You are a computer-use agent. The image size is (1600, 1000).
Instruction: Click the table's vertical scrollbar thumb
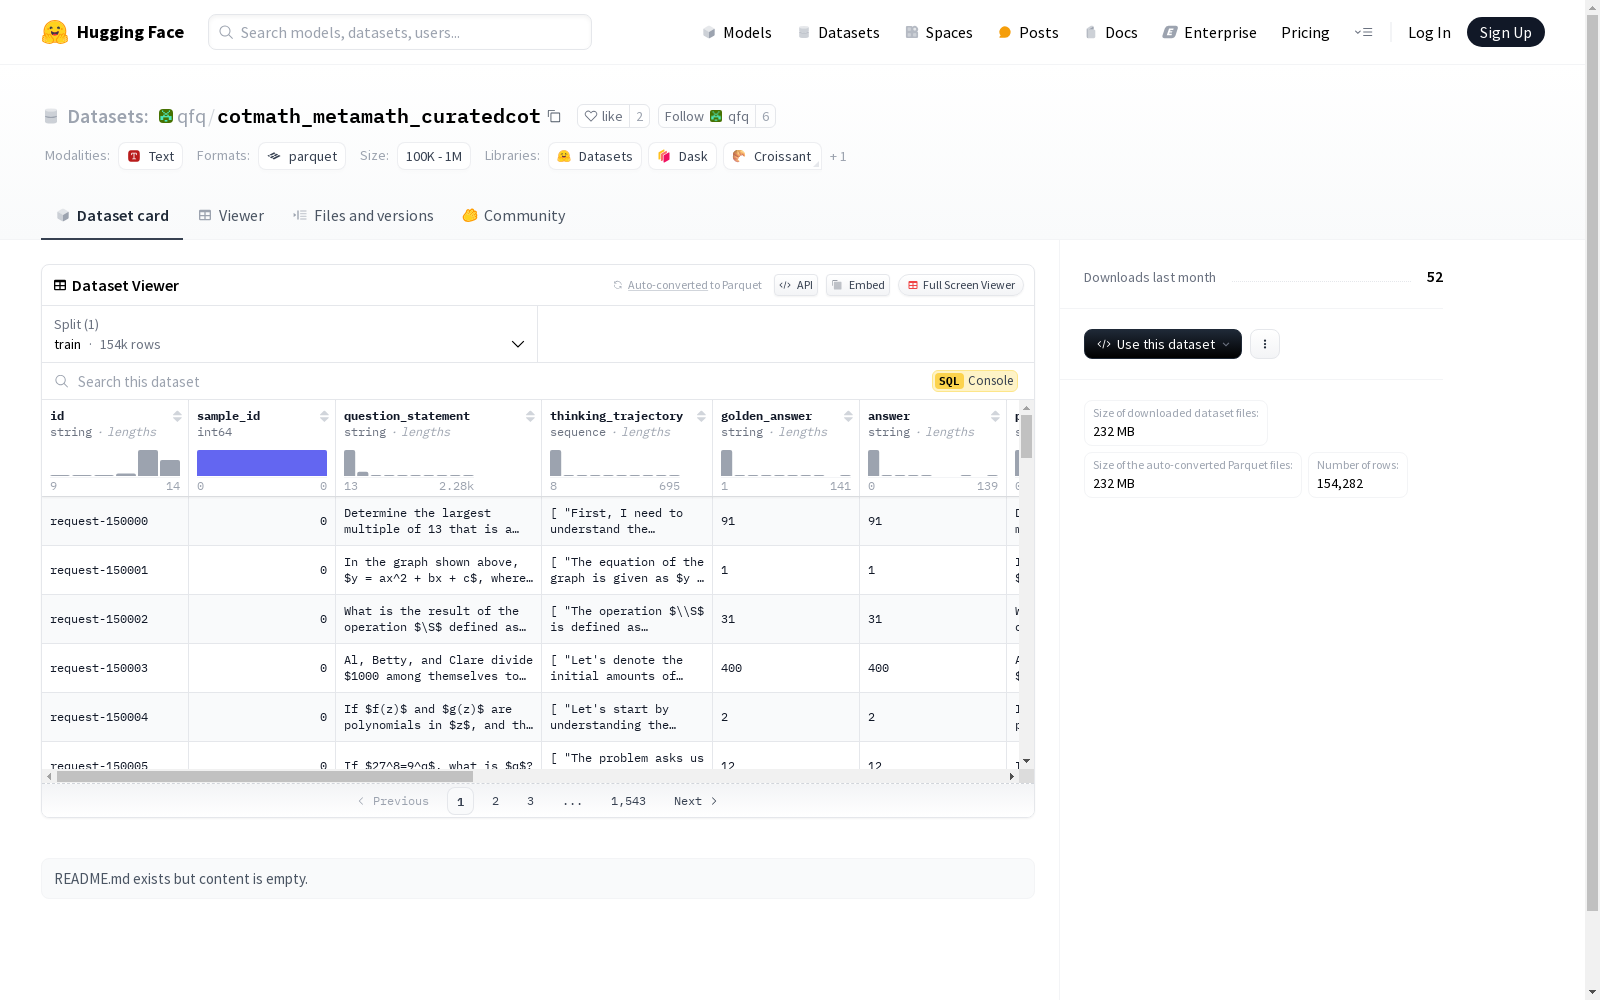[1026, 436]
